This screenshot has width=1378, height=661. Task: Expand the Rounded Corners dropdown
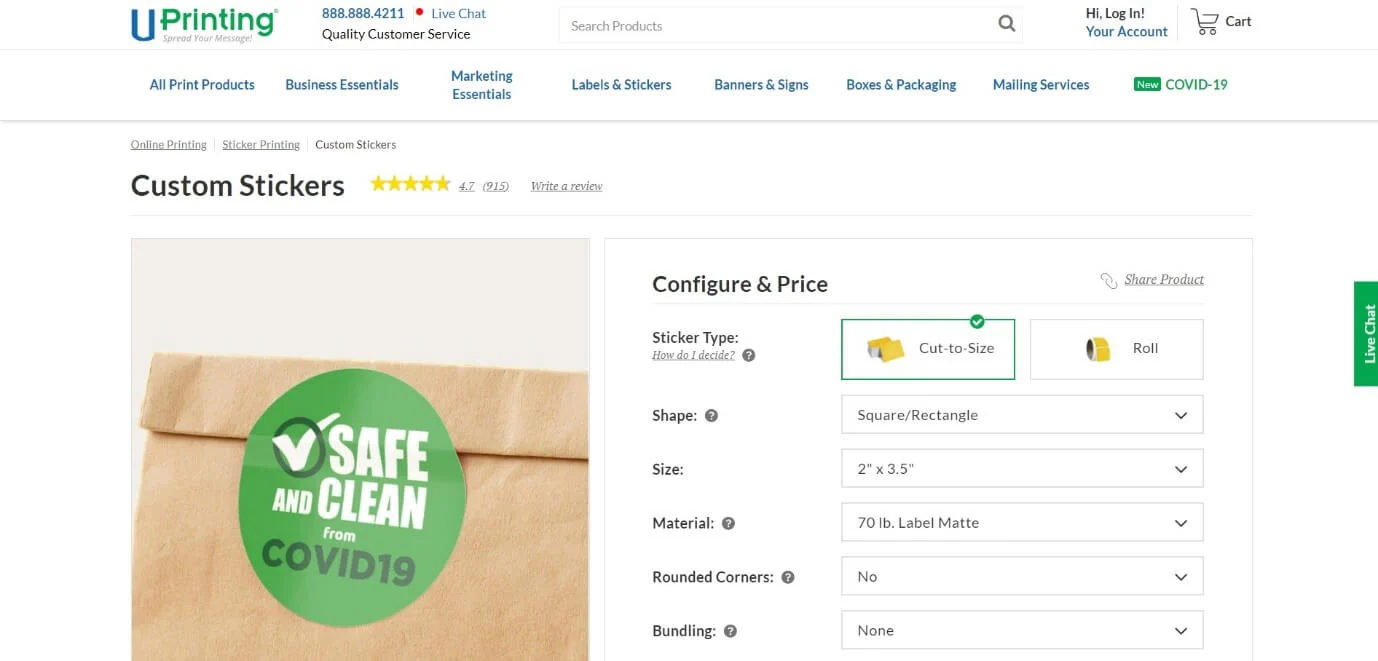point(1021,577)
